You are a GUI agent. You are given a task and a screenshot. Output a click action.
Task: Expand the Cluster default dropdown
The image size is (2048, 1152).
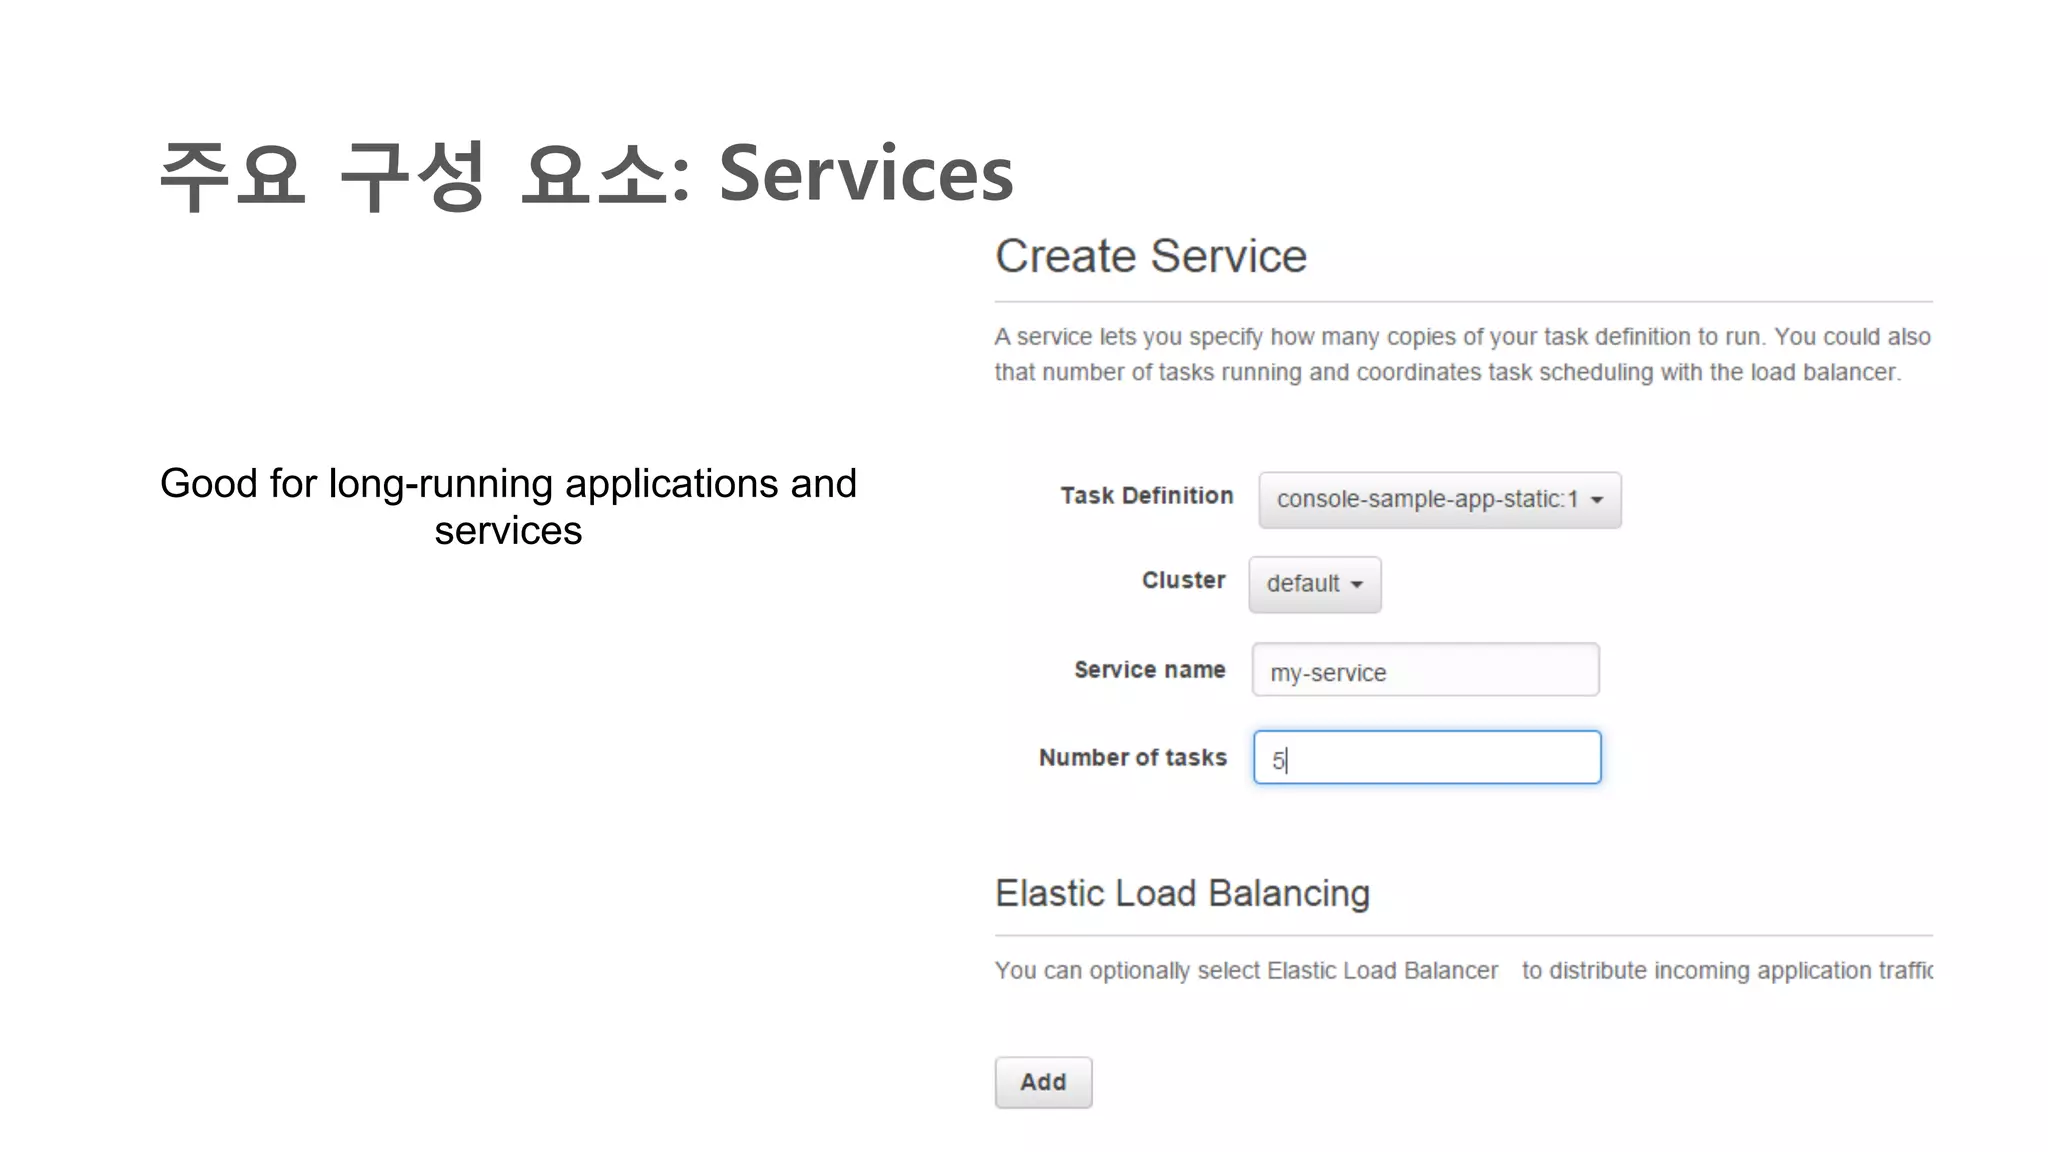pos(1313,584)
